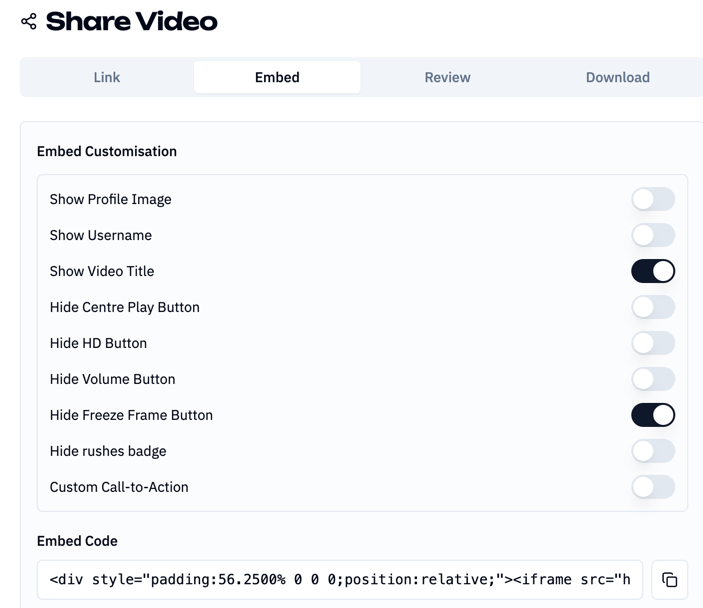
Task: Turn on Custom Call-to-Action switch
Action: [x=653, y=487]
